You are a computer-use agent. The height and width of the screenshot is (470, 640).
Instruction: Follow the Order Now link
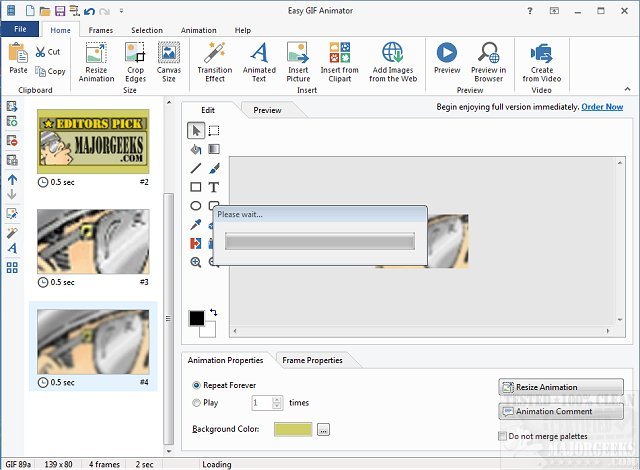point(602,107)
